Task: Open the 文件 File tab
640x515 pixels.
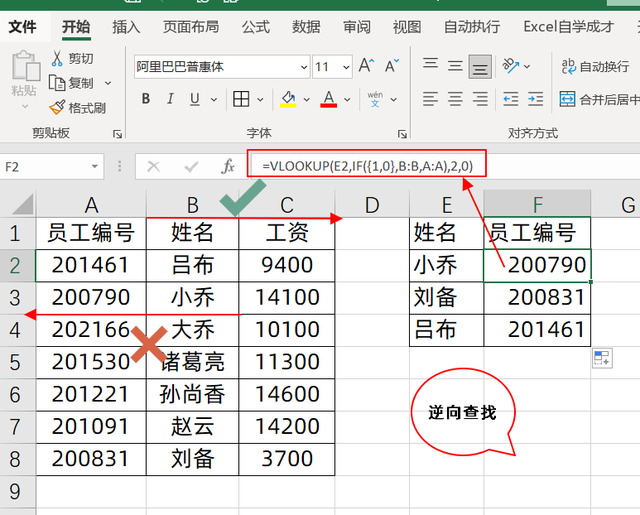Action: (x=22, y=27)
